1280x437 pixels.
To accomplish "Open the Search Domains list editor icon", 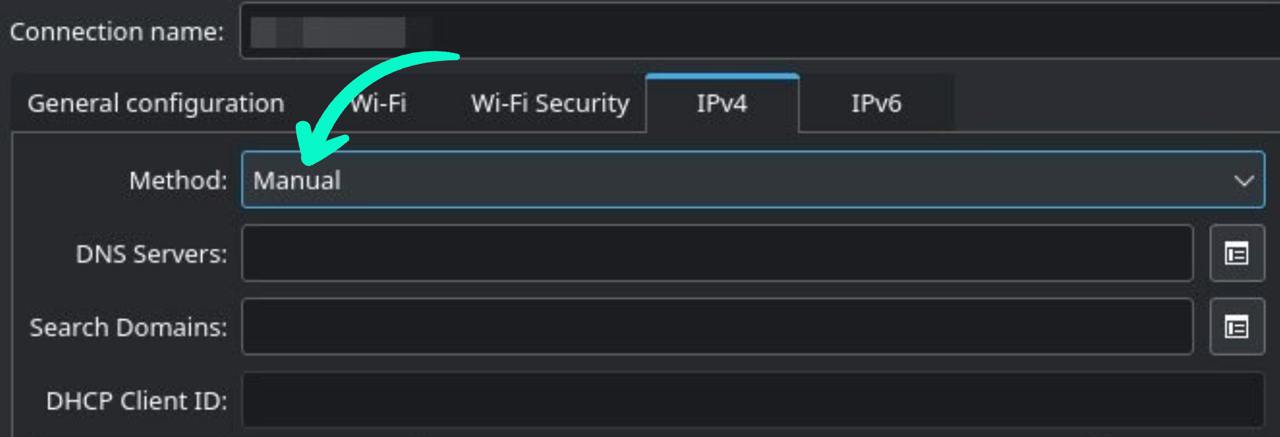I will (x=1237, y=327).
